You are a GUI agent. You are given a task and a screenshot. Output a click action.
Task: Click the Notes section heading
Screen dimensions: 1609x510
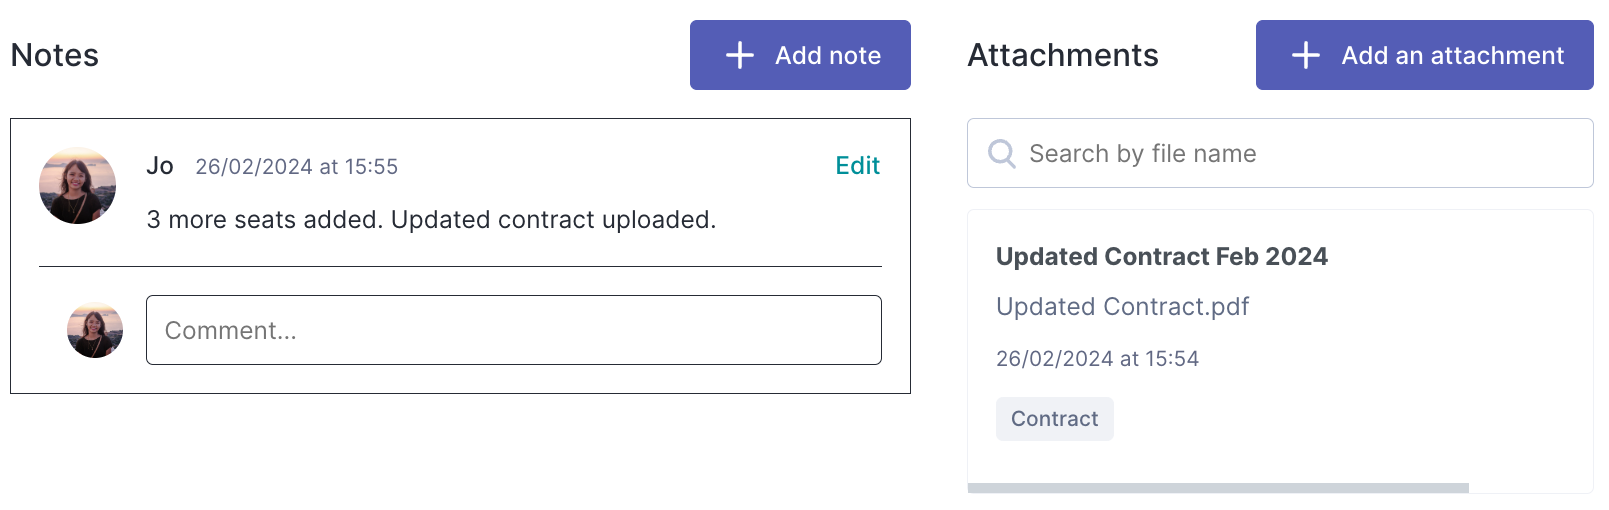(x=55, y=55)
